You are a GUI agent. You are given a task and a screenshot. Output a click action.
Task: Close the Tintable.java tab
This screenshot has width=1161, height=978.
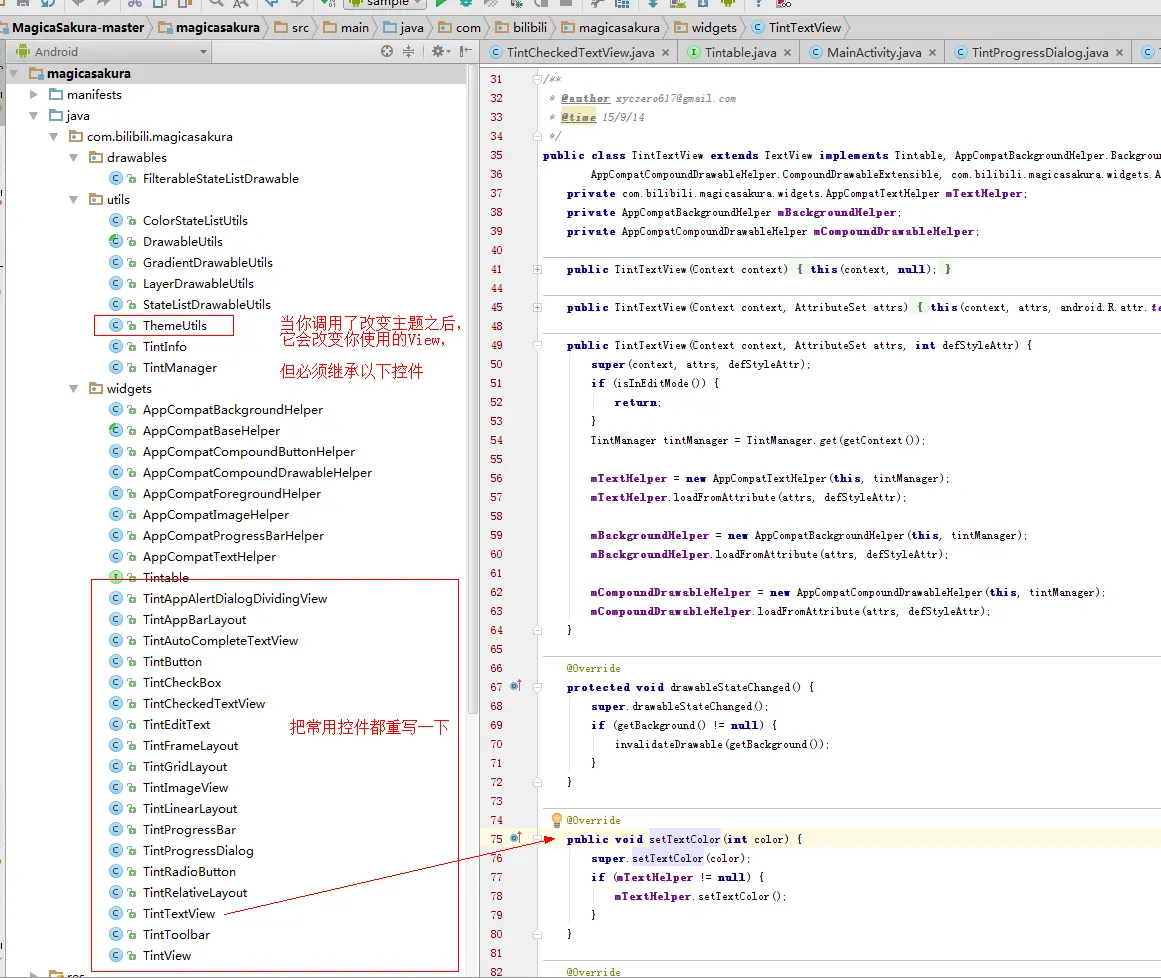787,53
